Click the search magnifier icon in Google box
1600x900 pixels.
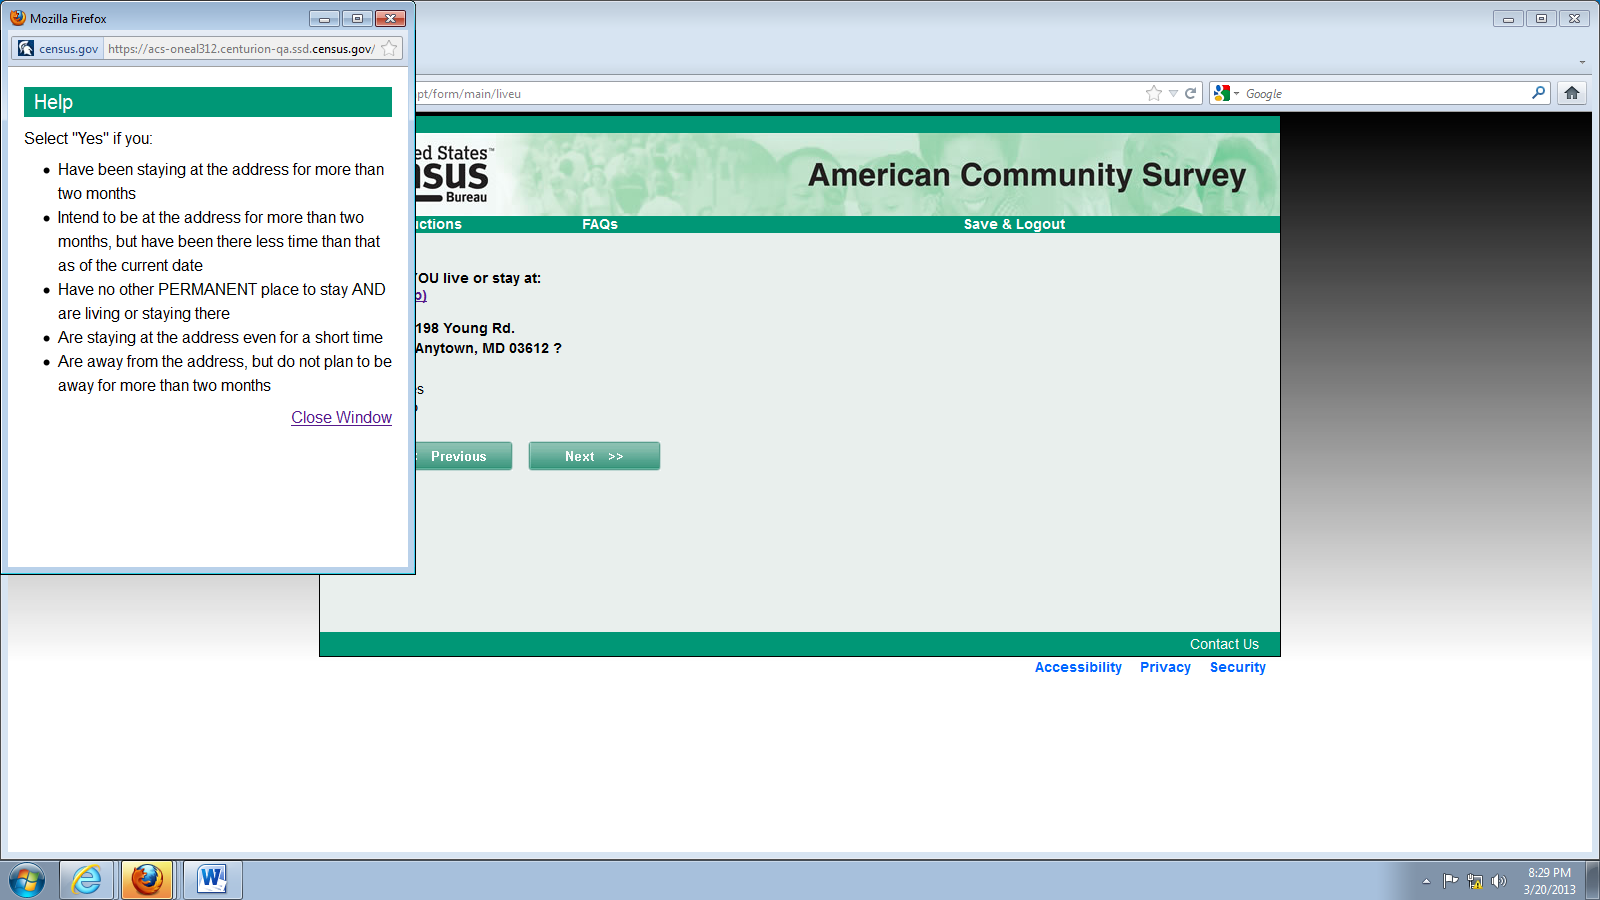pyautogui.click(x=1538, y=93)
